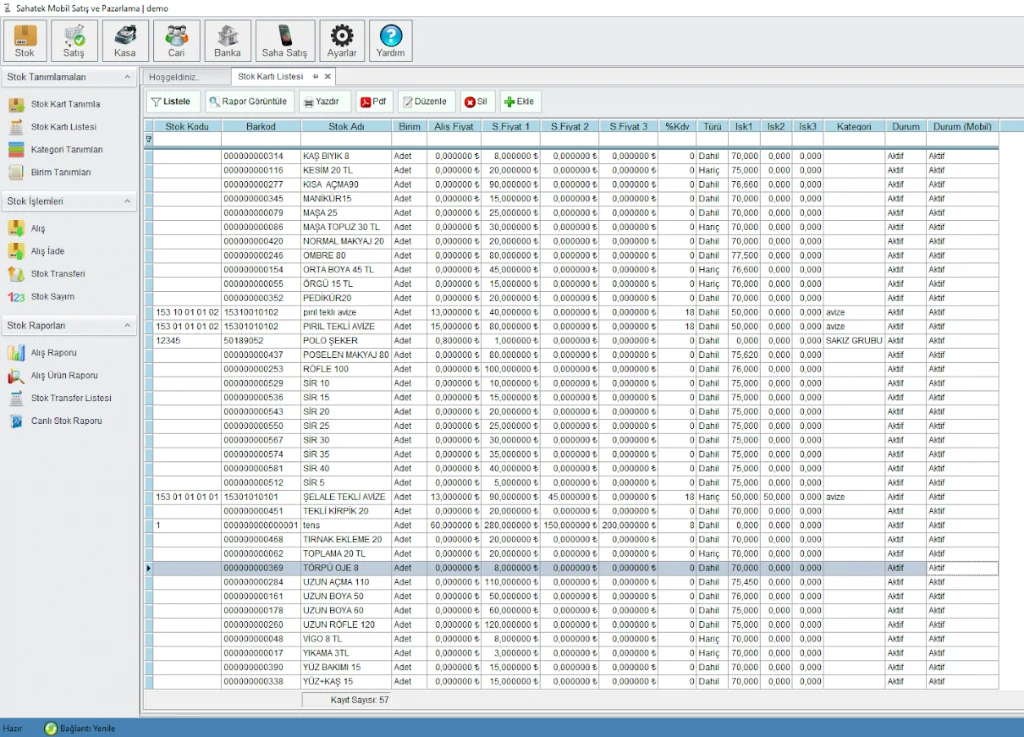Click the Stok Adı filter field
This screenshot has height=737, width=1024.
click(x=346, y=140)
